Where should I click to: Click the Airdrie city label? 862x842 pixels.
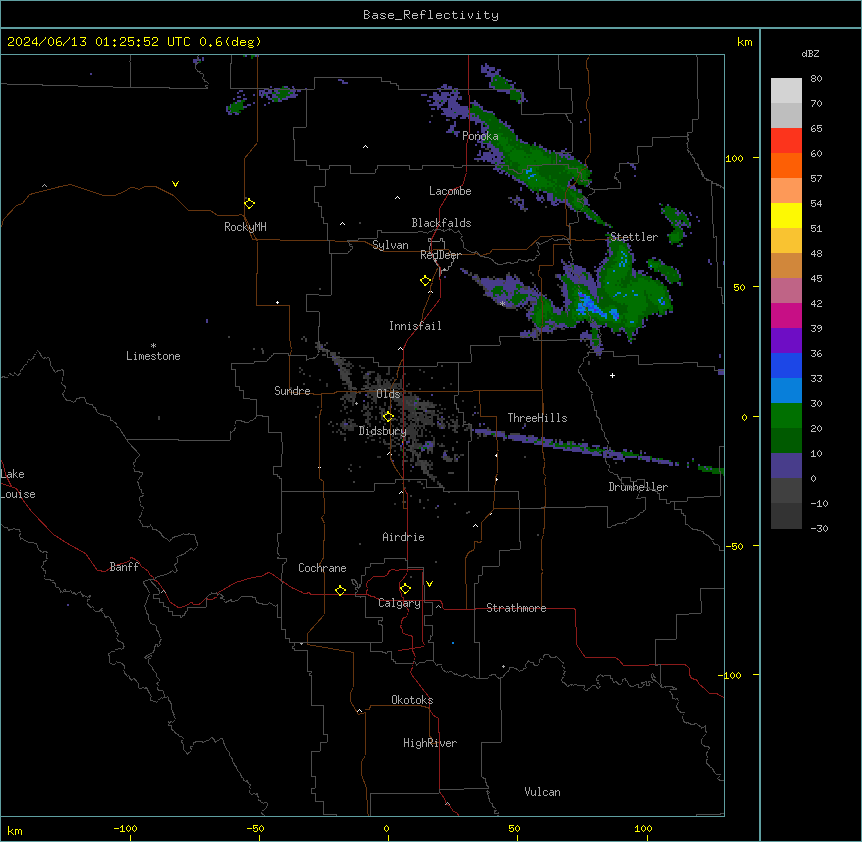point(403,537)
